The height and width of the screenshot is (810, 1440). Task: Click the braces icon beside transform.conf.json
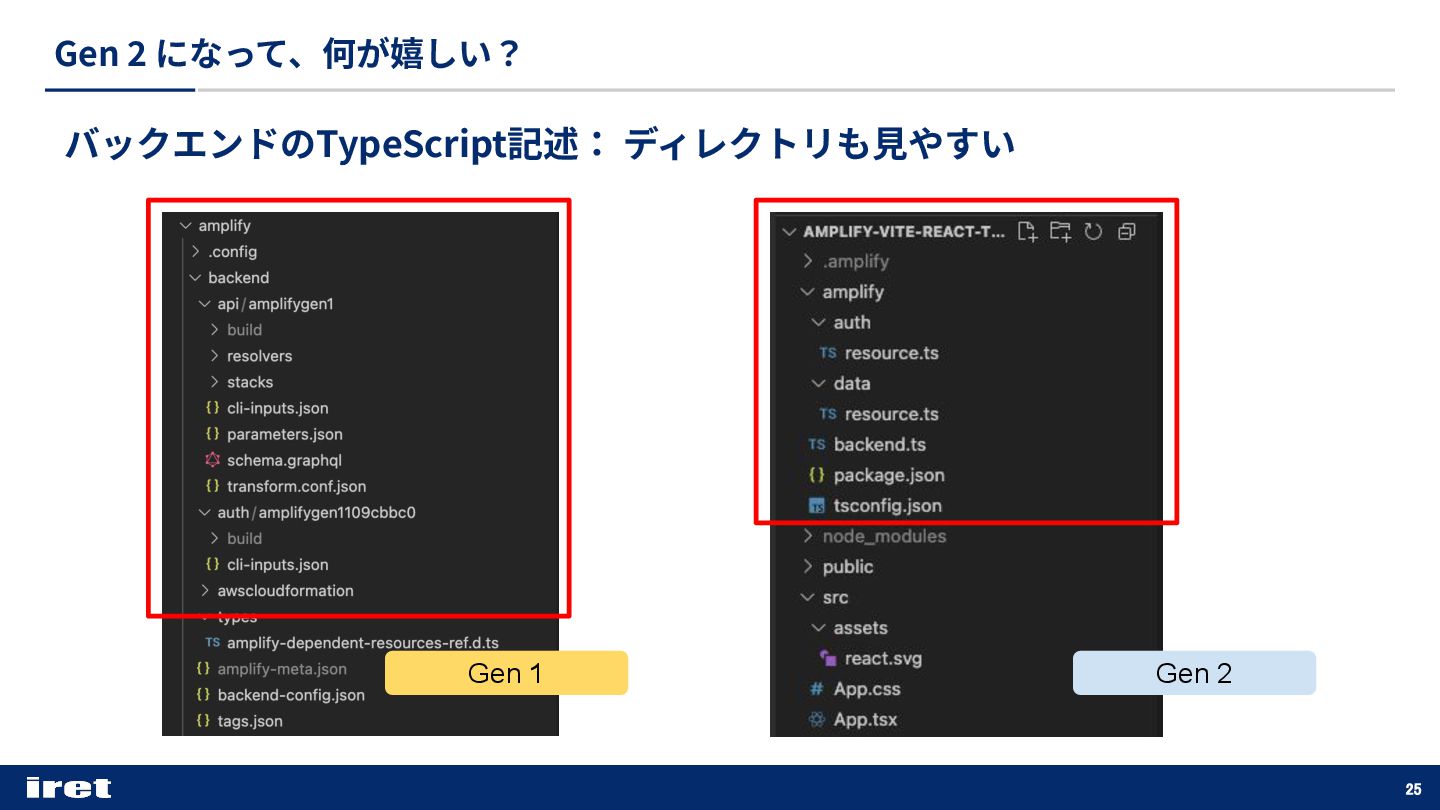[x=212, y=486]
